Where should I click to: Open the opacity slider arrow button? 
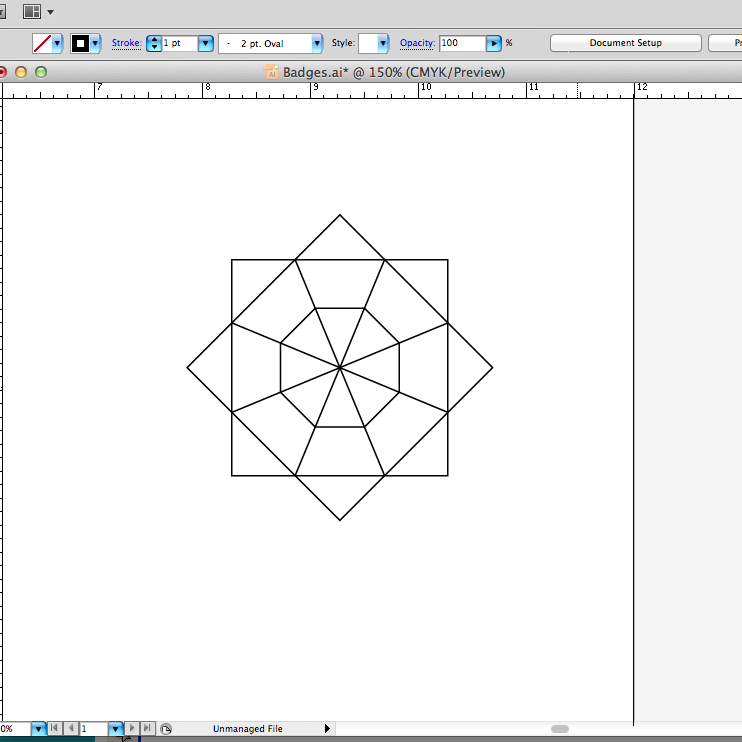[x=494, y=44]
